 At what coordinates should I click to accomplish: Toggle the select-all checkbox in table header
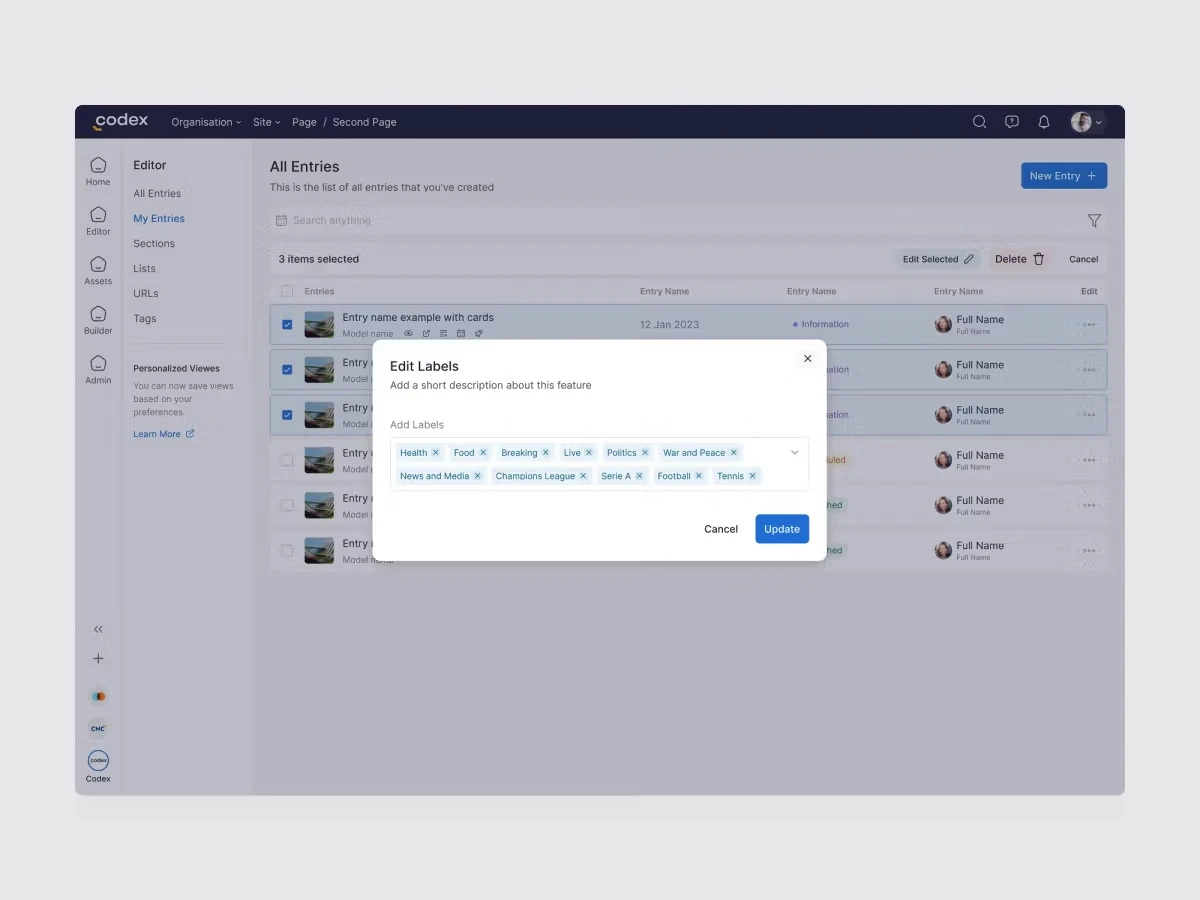pos(287,291)
